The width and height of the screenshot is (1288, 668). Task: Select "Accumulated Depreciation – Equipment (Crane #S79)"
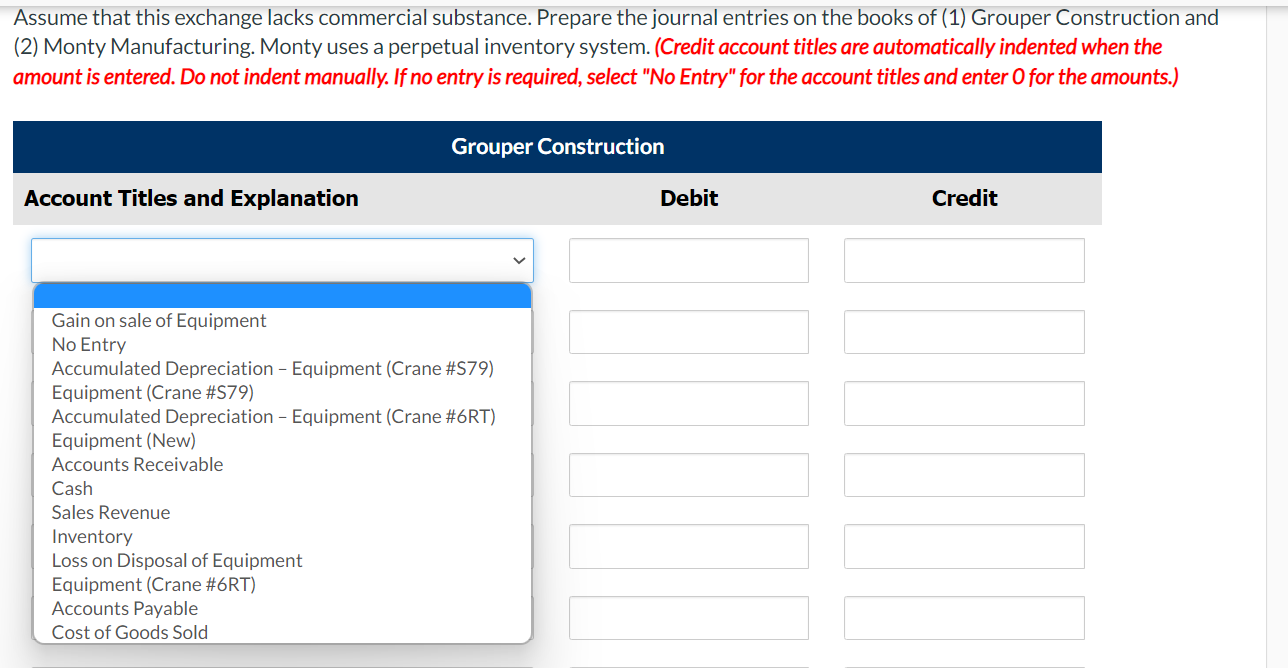[272, 368]
